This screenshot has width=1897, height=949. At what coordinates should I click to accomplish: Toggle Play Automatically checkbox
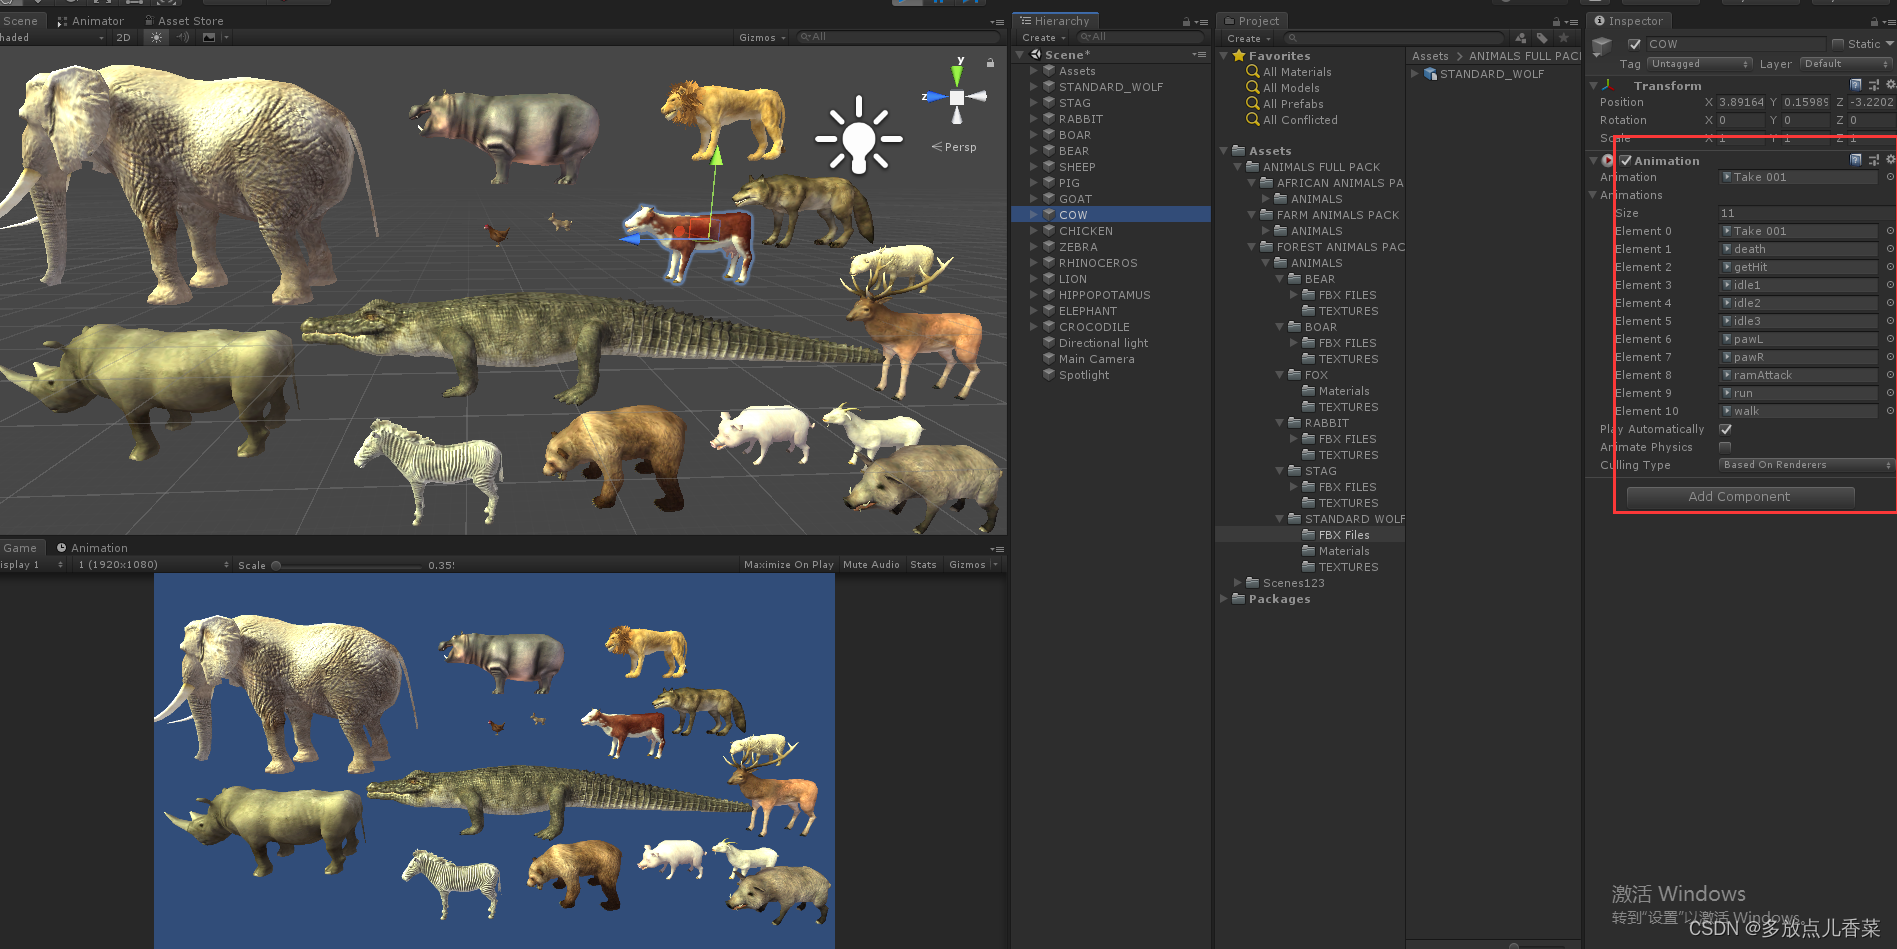click(1725, 429)
